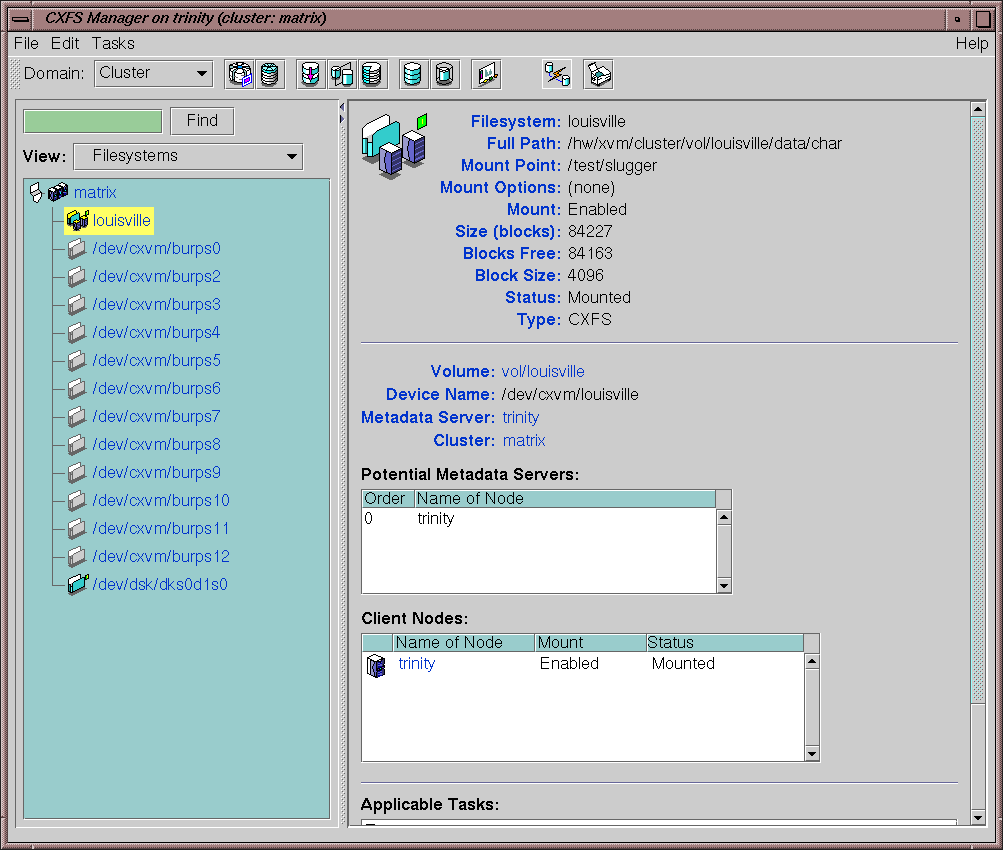Follow the vol/louisville volume link
Image resolution: width=1003 pixels, height=850 pixels.
(x=542, y=372)
